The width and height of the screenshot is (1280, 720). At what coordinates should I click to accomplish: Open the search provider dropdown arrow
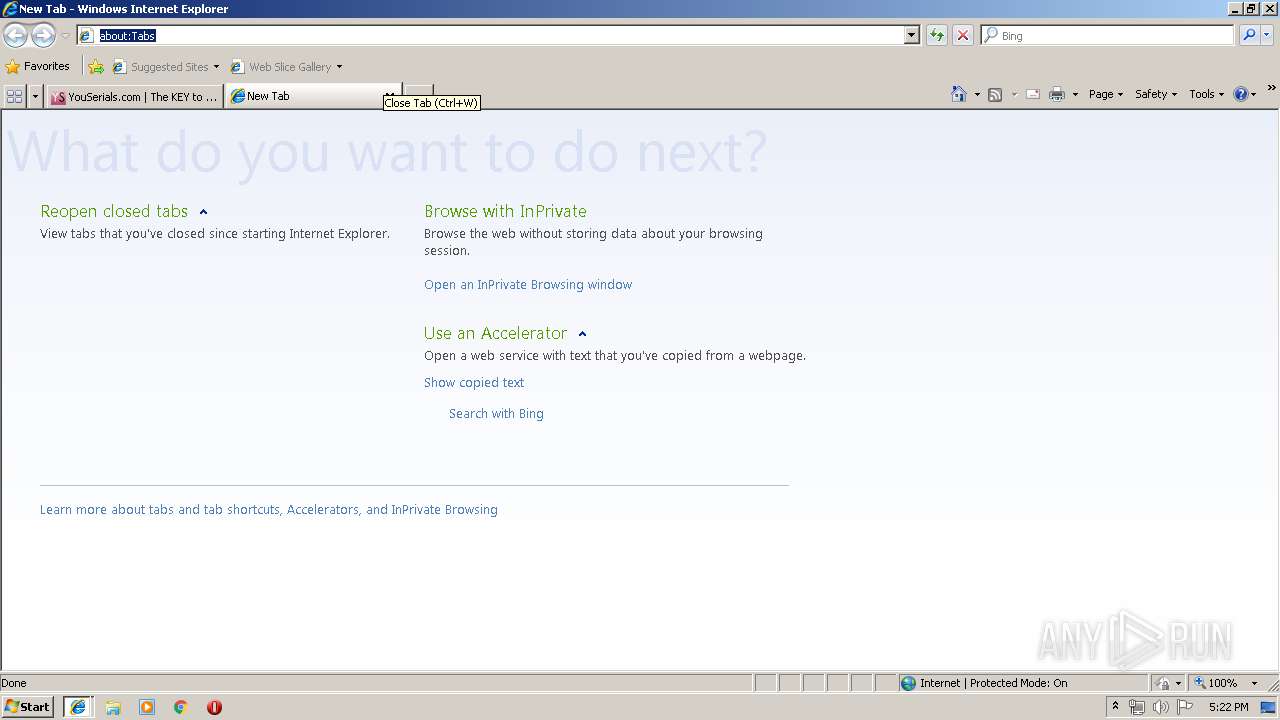click(x=1267, y=35)
